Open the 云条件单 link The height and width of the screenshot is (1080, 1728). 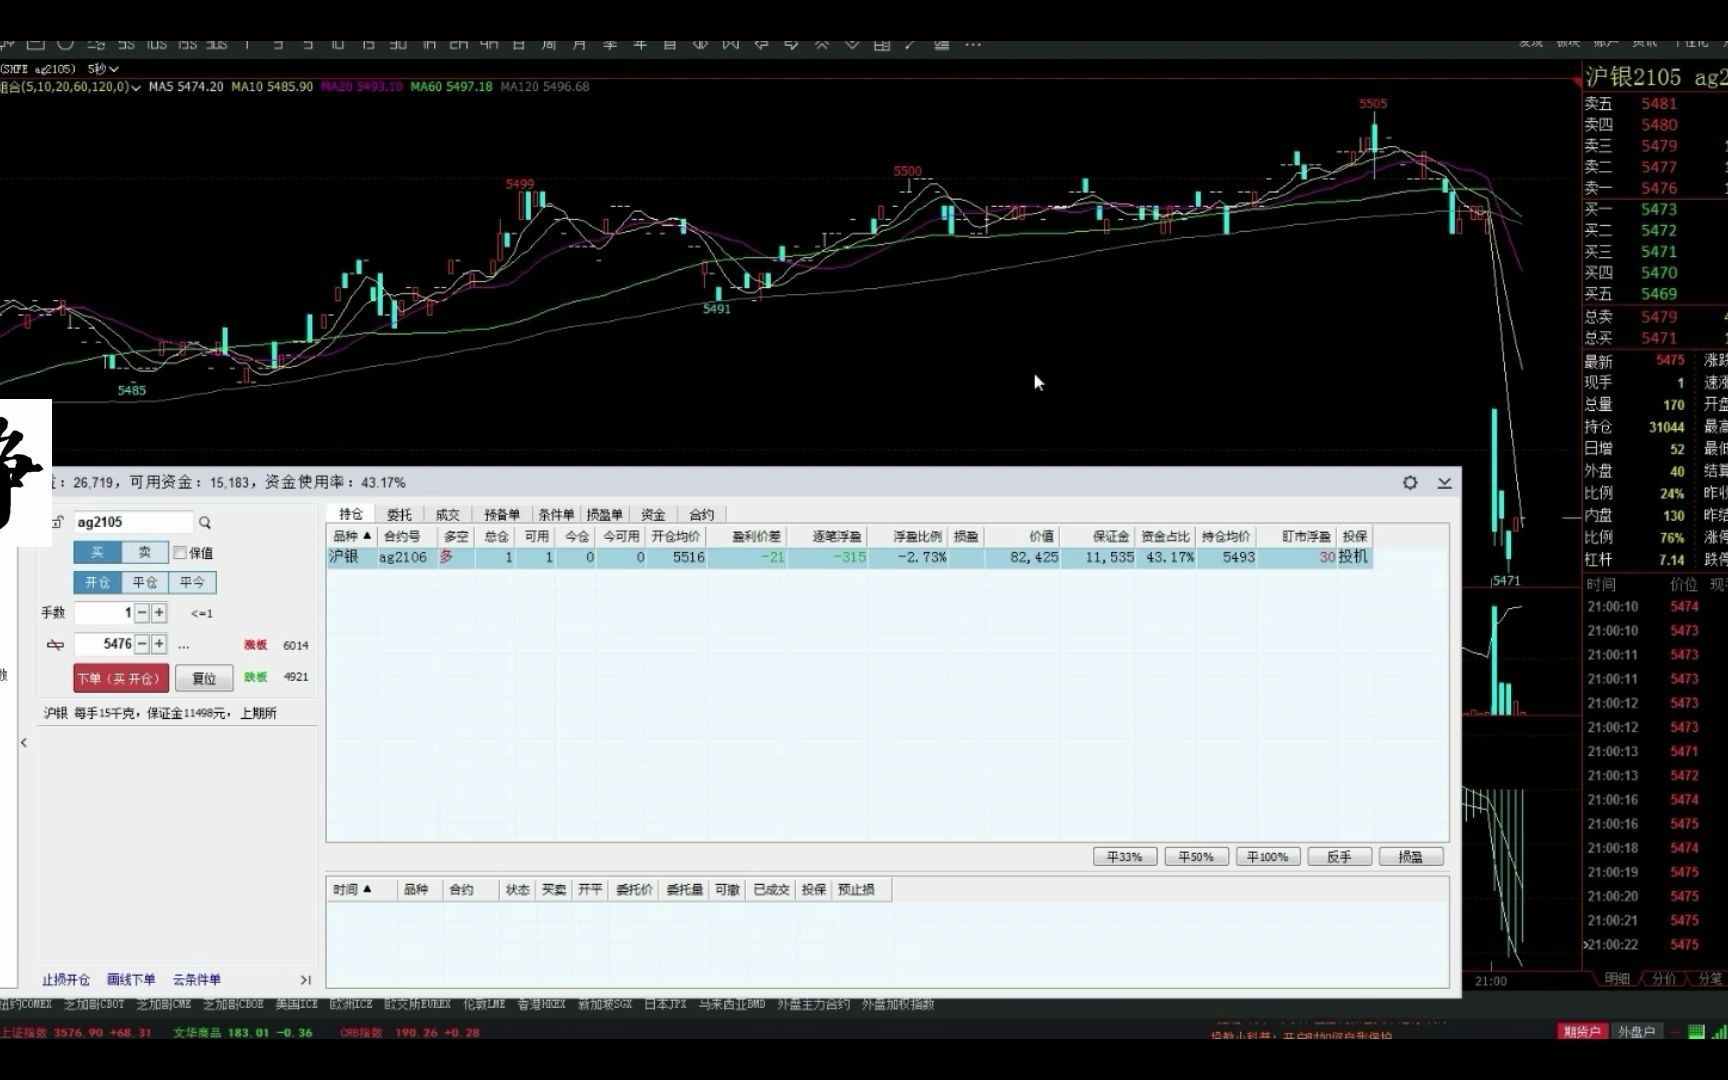197,980
